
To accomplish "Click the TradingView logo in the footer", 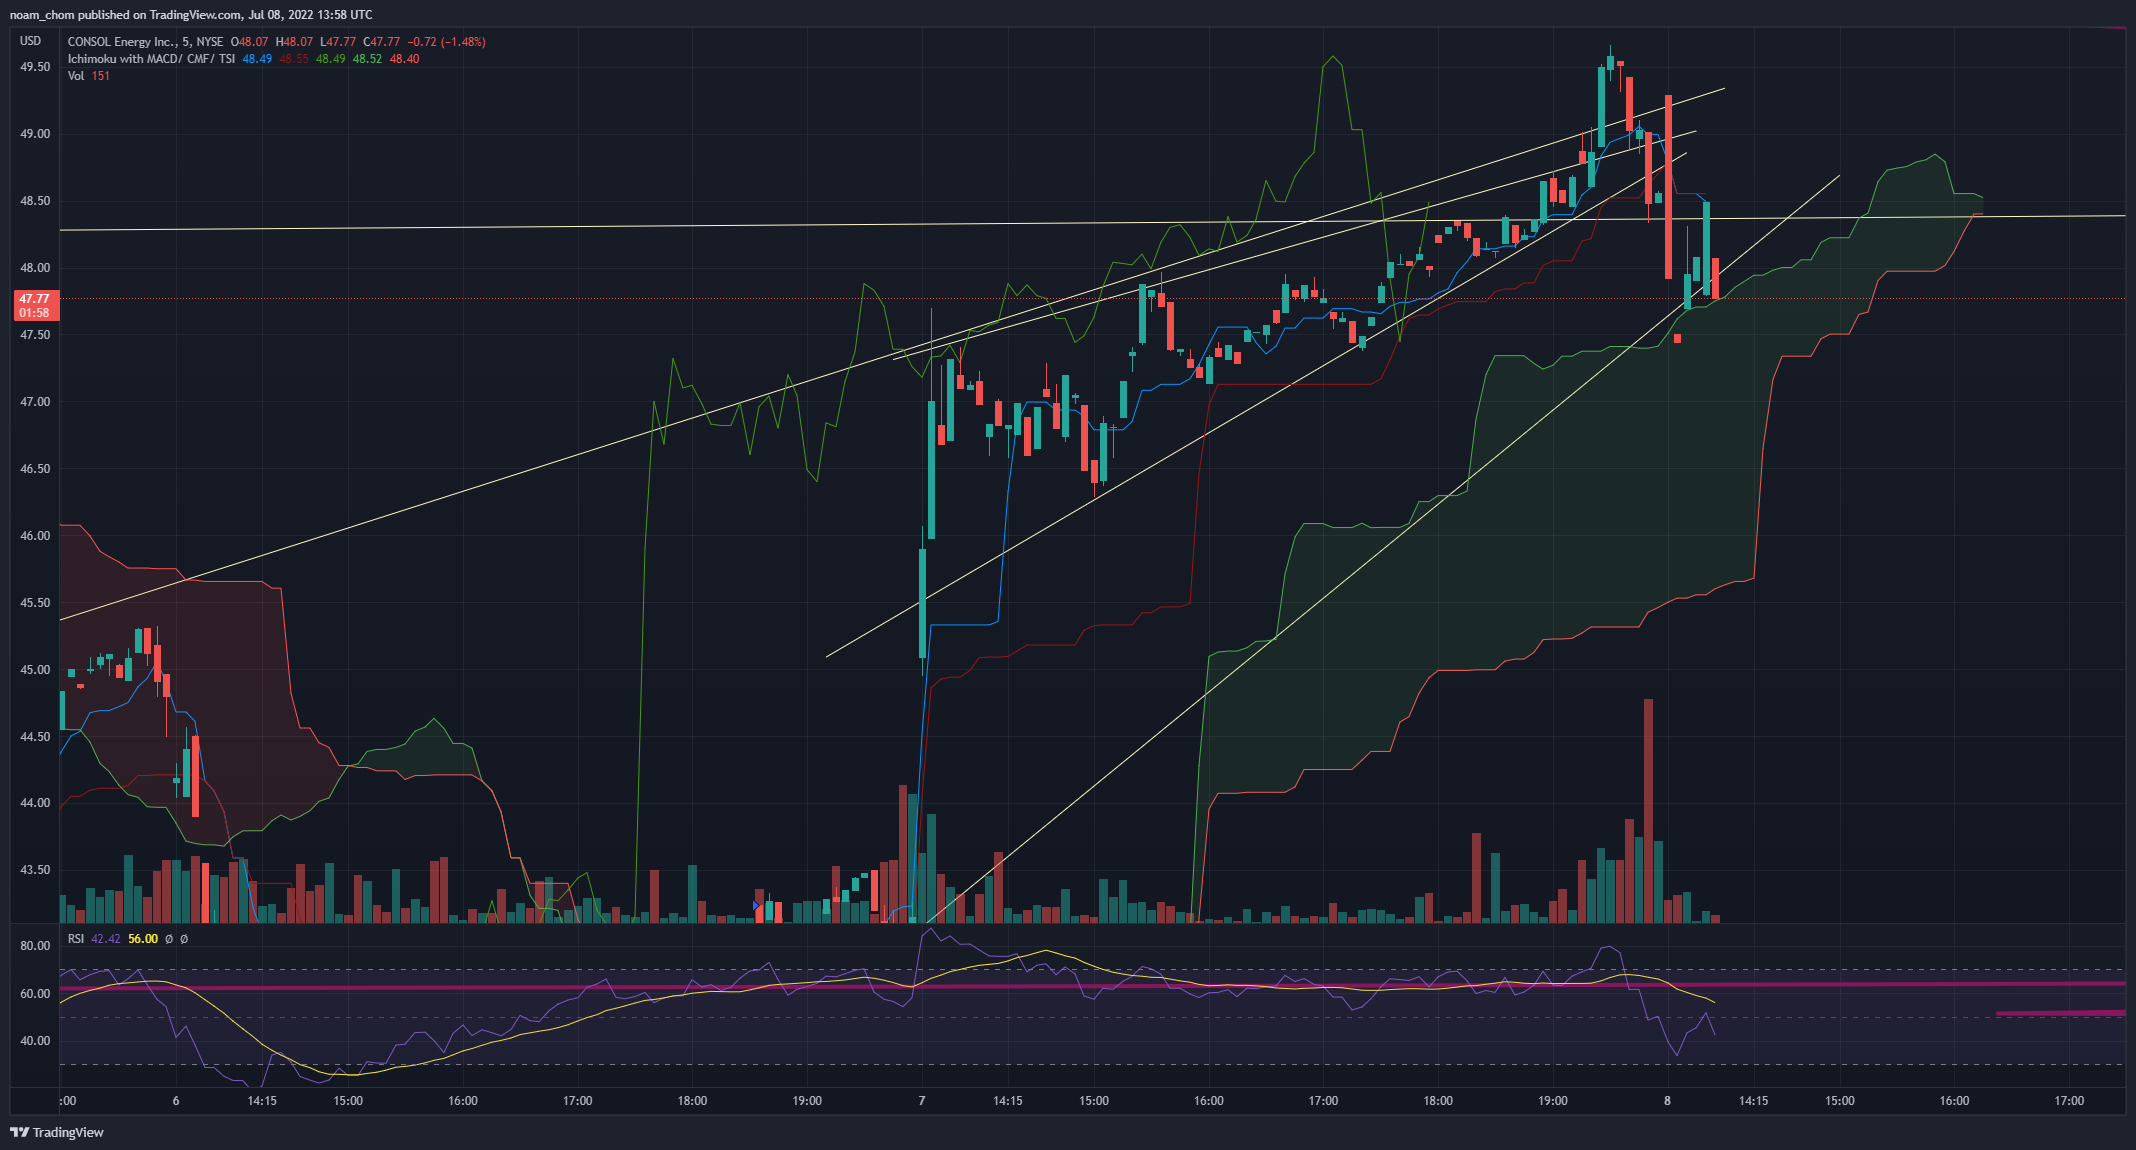I will point(57,1132).
